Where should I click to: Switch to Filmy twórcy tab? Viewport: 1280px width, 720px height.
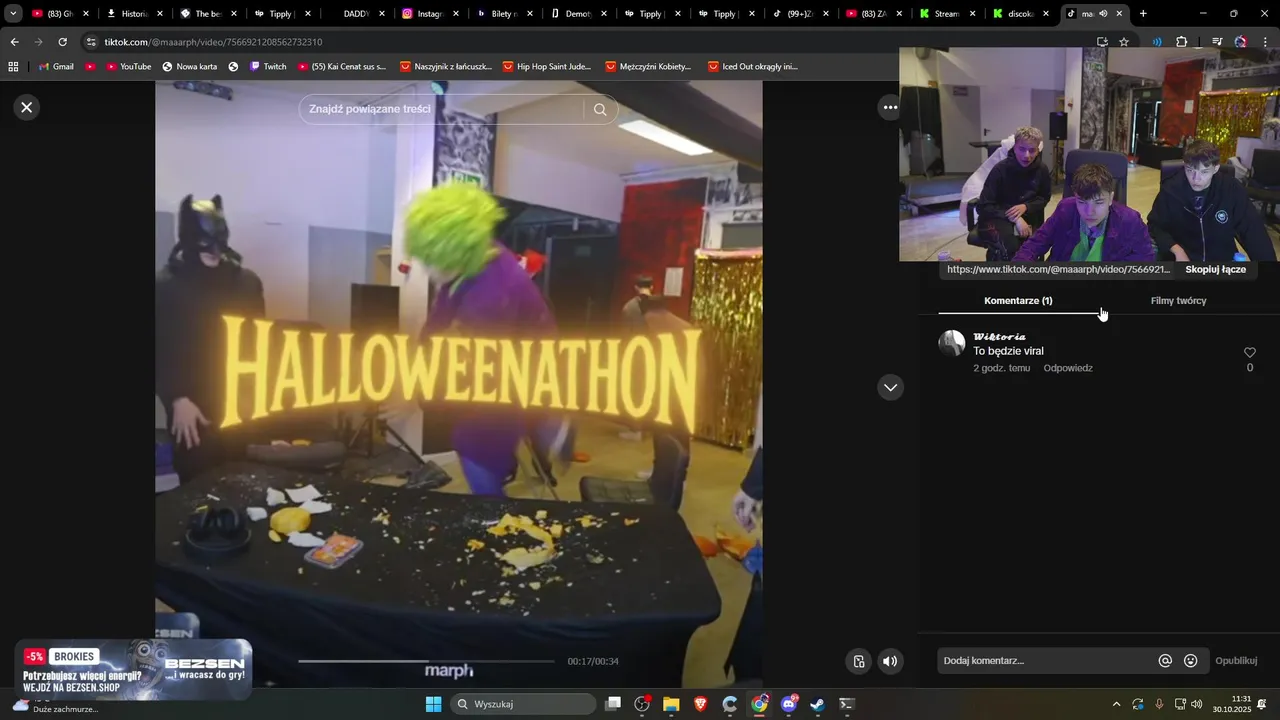pyautogui.click(x=1178, y=300)
